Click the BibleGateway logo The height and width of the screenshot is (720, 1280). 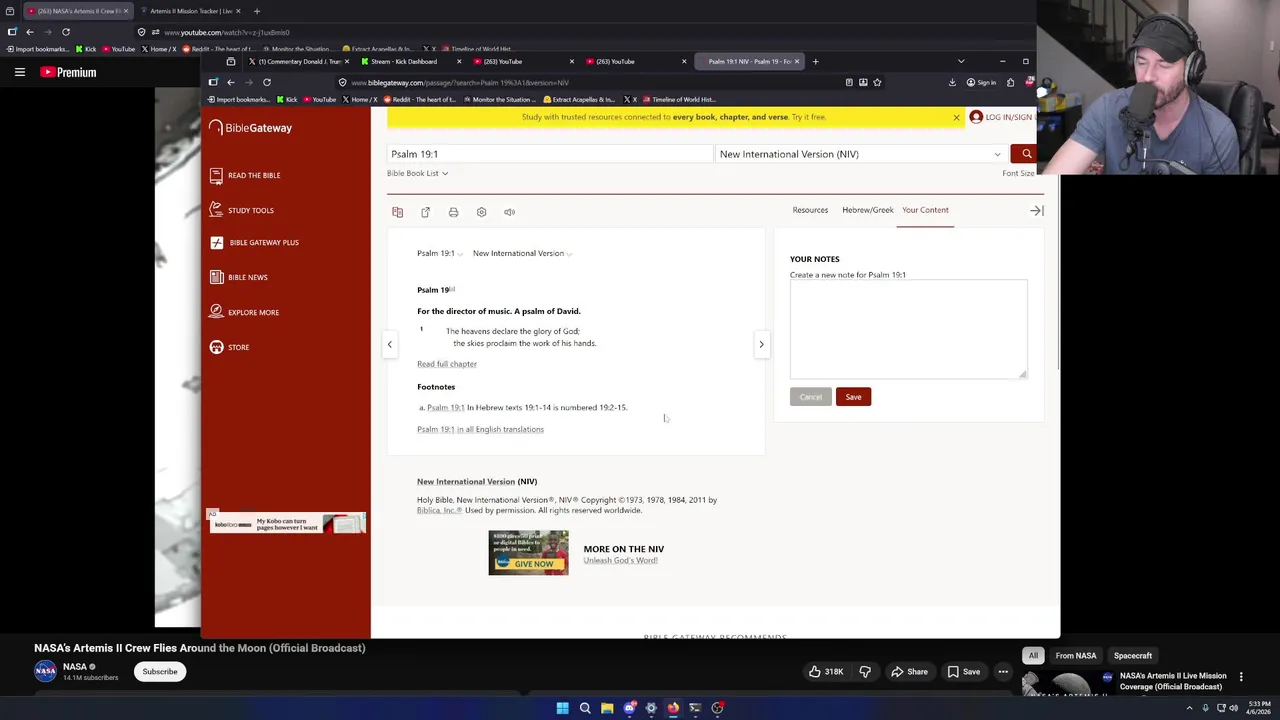coord(250,128)
